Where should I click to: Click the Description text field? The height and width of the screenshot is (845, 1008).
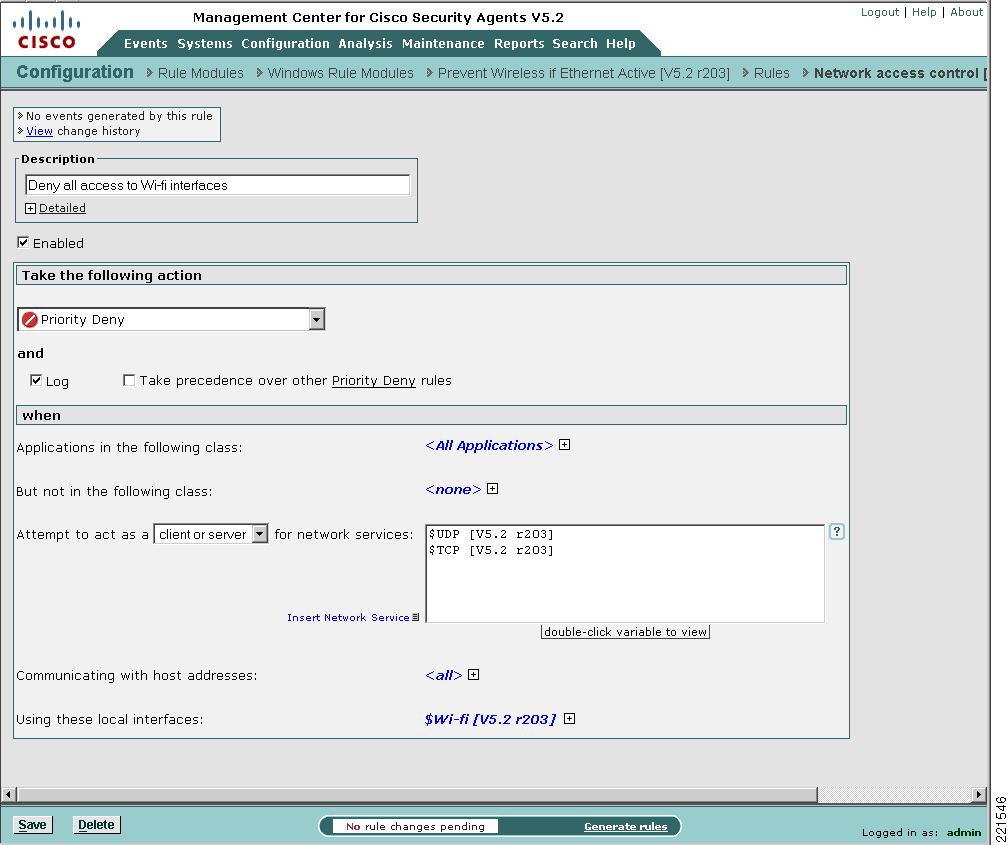tap(217, 185)
